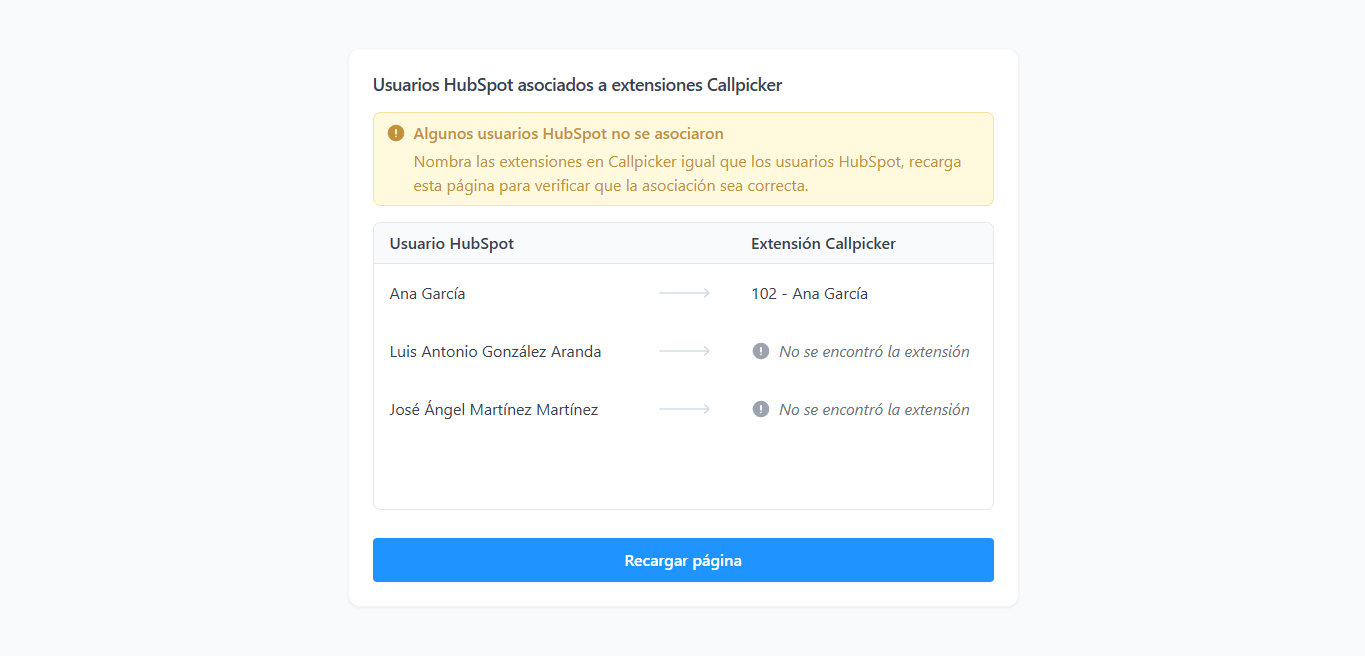
Task: Click the error icon beside José Ángel's extension
Action: pos(761,409)
